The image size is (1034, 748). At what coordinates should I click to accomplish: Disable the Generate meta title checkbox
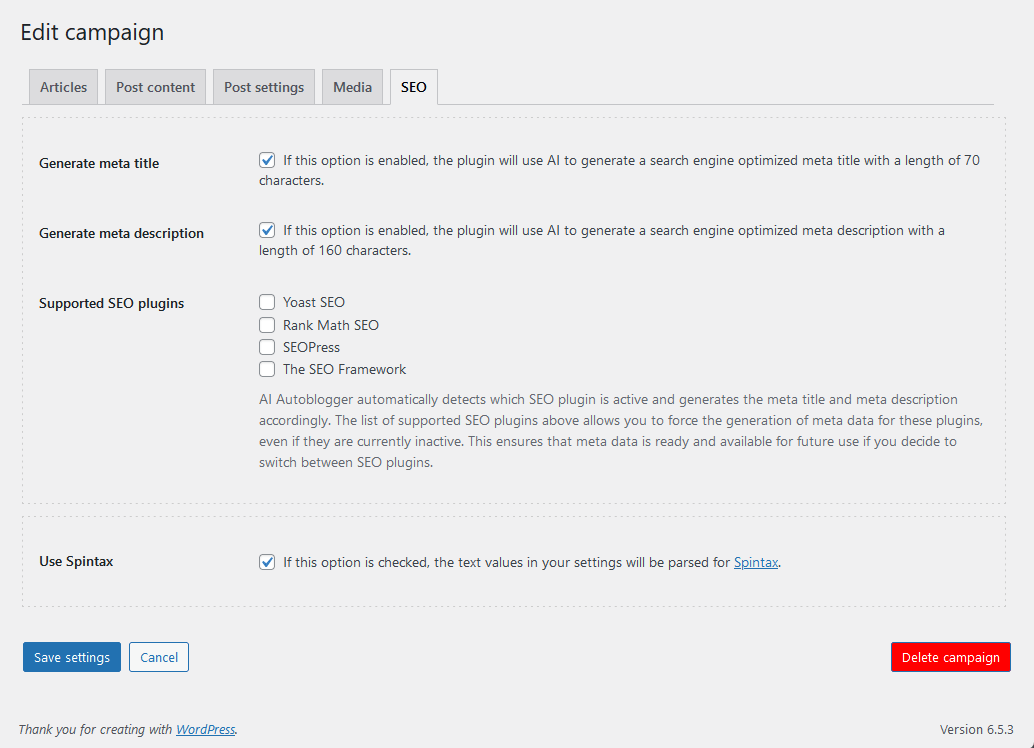coord(267,160)
